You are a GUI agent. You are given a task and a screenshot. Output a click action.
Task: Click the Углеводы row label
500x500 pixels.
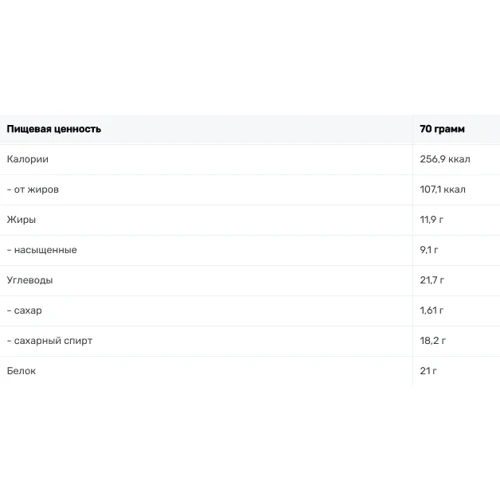point(30,280)
